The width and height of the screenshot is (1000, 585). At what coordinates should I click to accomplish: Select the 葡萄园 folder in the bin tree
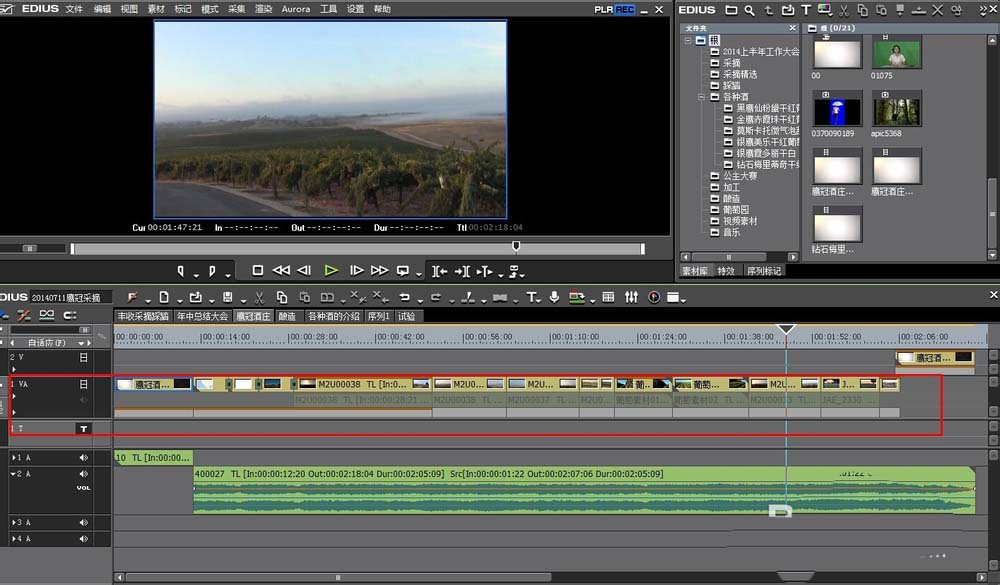(735, 210)
